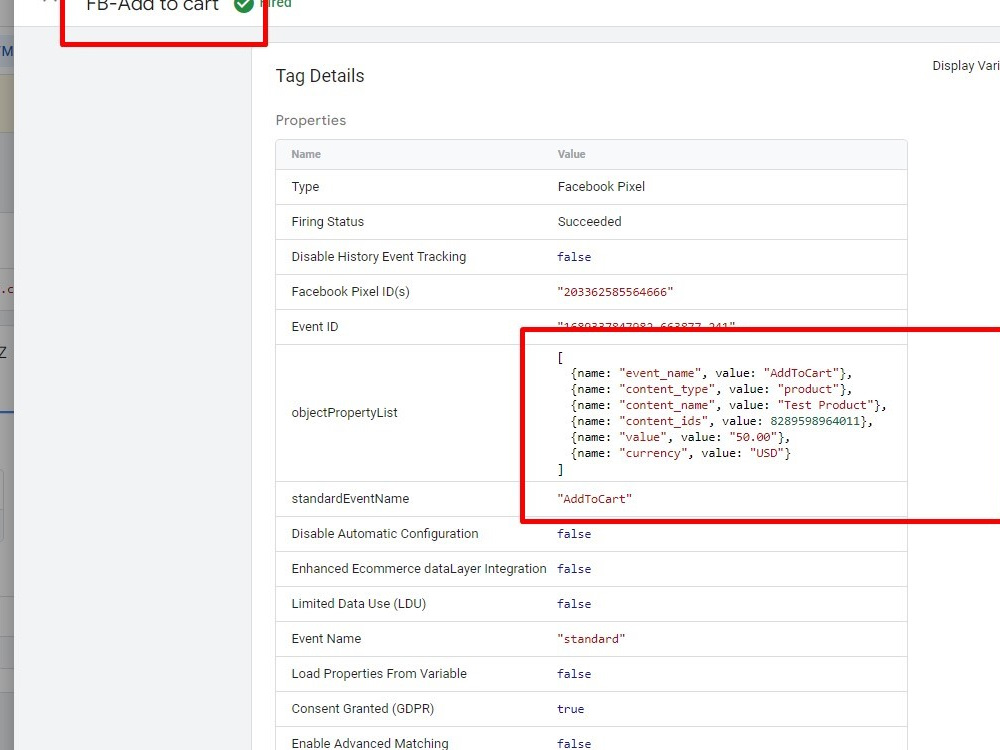Click the Enable Advanced Matching false value
The image size is (1000, 750).
tap(574, 743)
